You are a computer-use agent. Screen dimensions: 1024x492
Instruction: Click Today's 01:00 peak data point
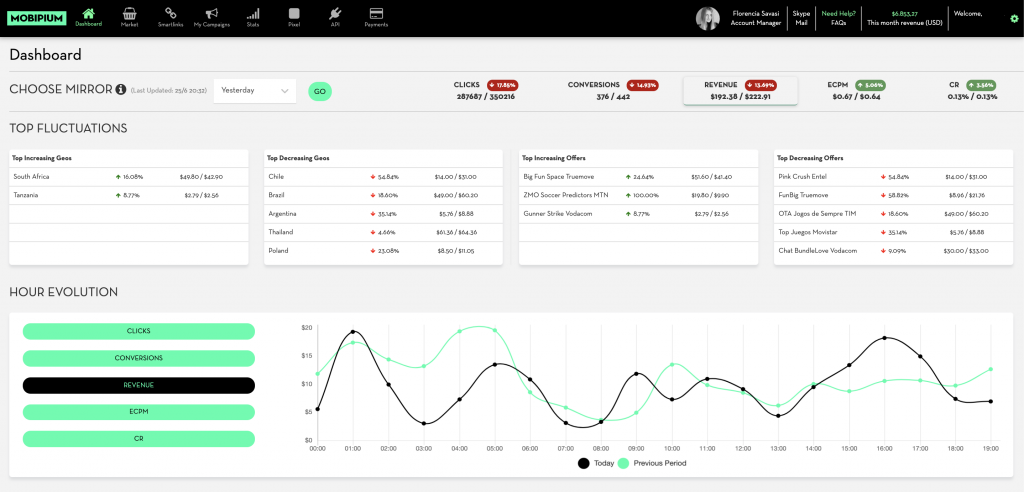tap(353, 332)
